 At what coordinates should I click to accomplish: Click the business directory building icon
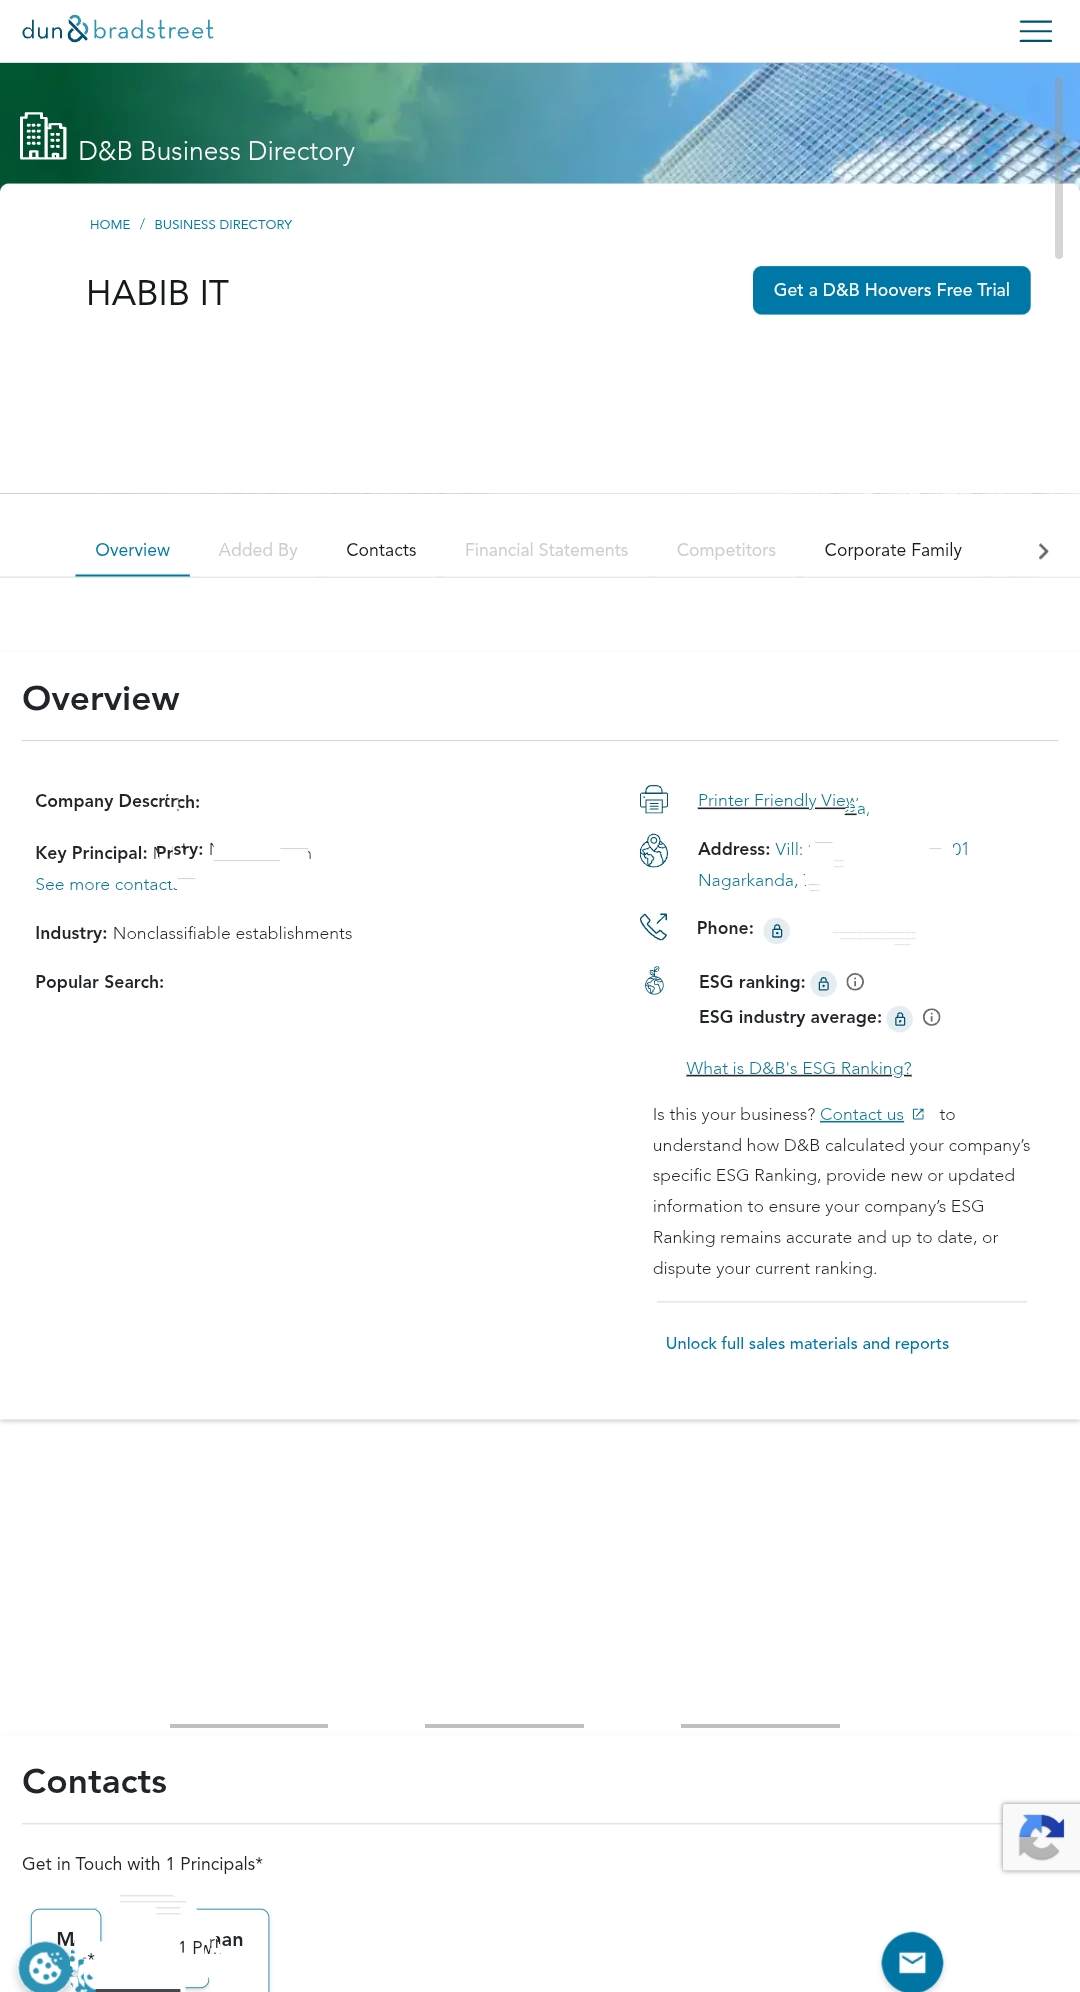pos(43,136)
